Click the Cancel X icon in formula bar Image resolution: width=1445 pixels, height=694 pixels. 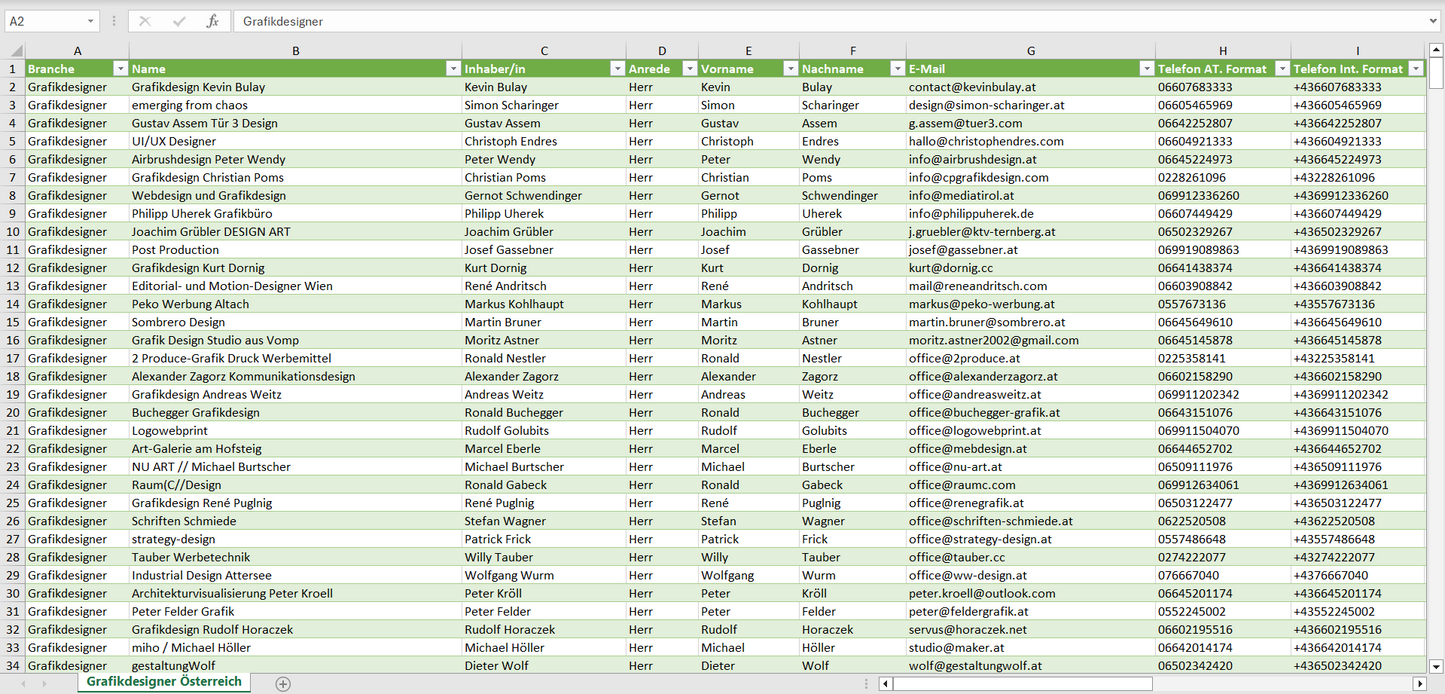click(x=145, y=21)
